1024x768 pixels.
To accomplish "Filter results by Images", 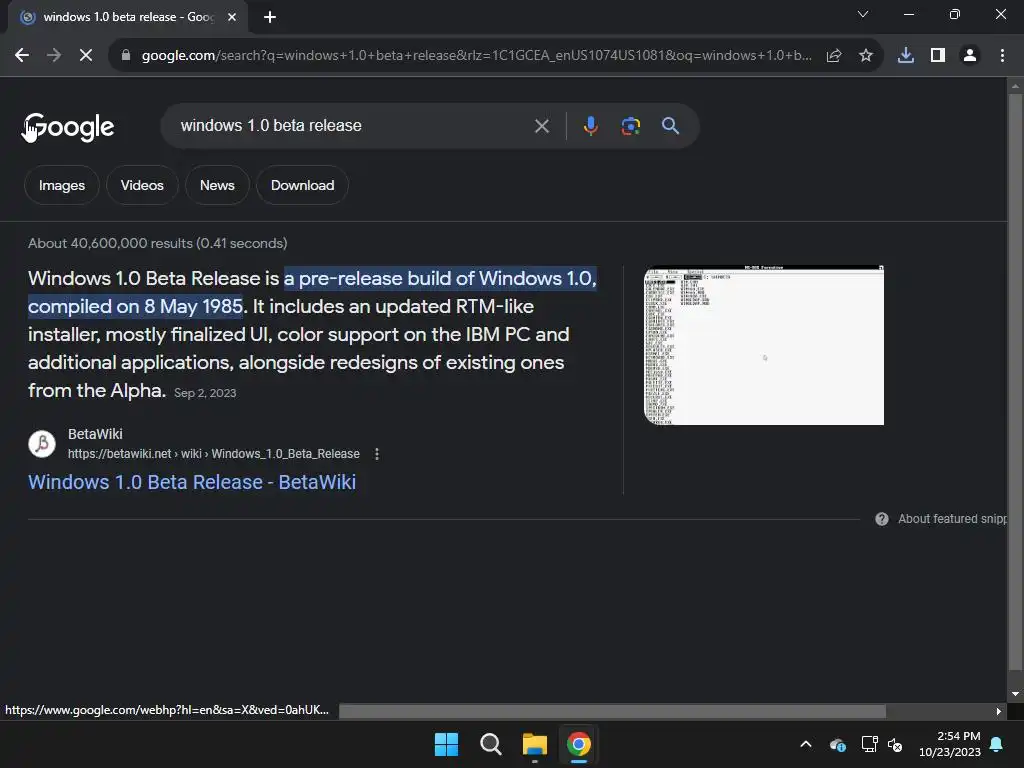I will [x=61, y=185].
